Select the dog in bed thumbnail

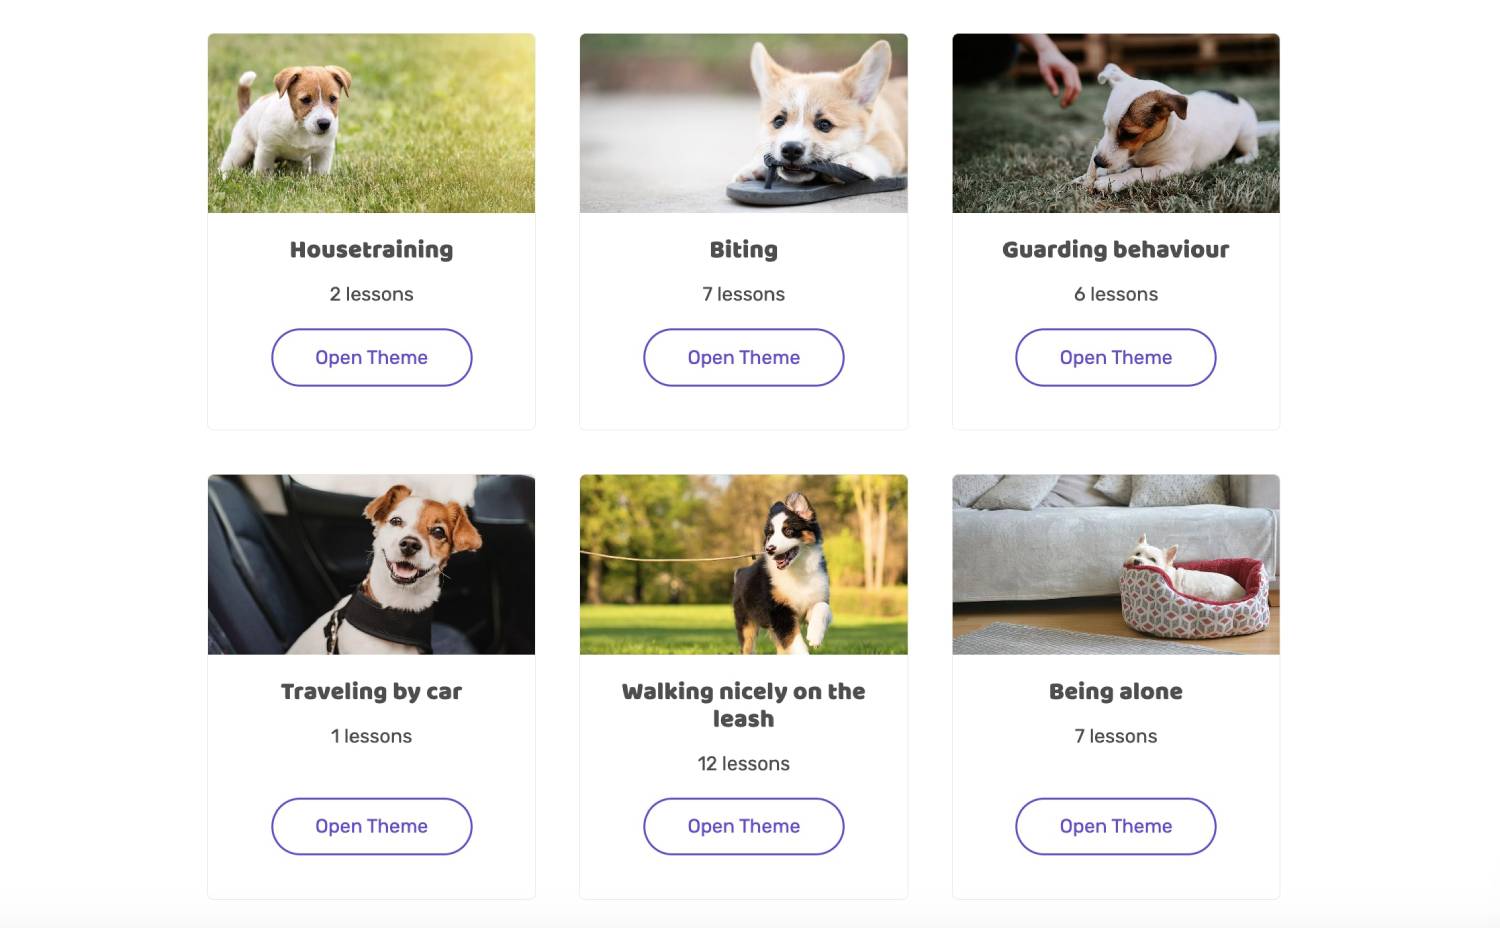coord(1115,564)
